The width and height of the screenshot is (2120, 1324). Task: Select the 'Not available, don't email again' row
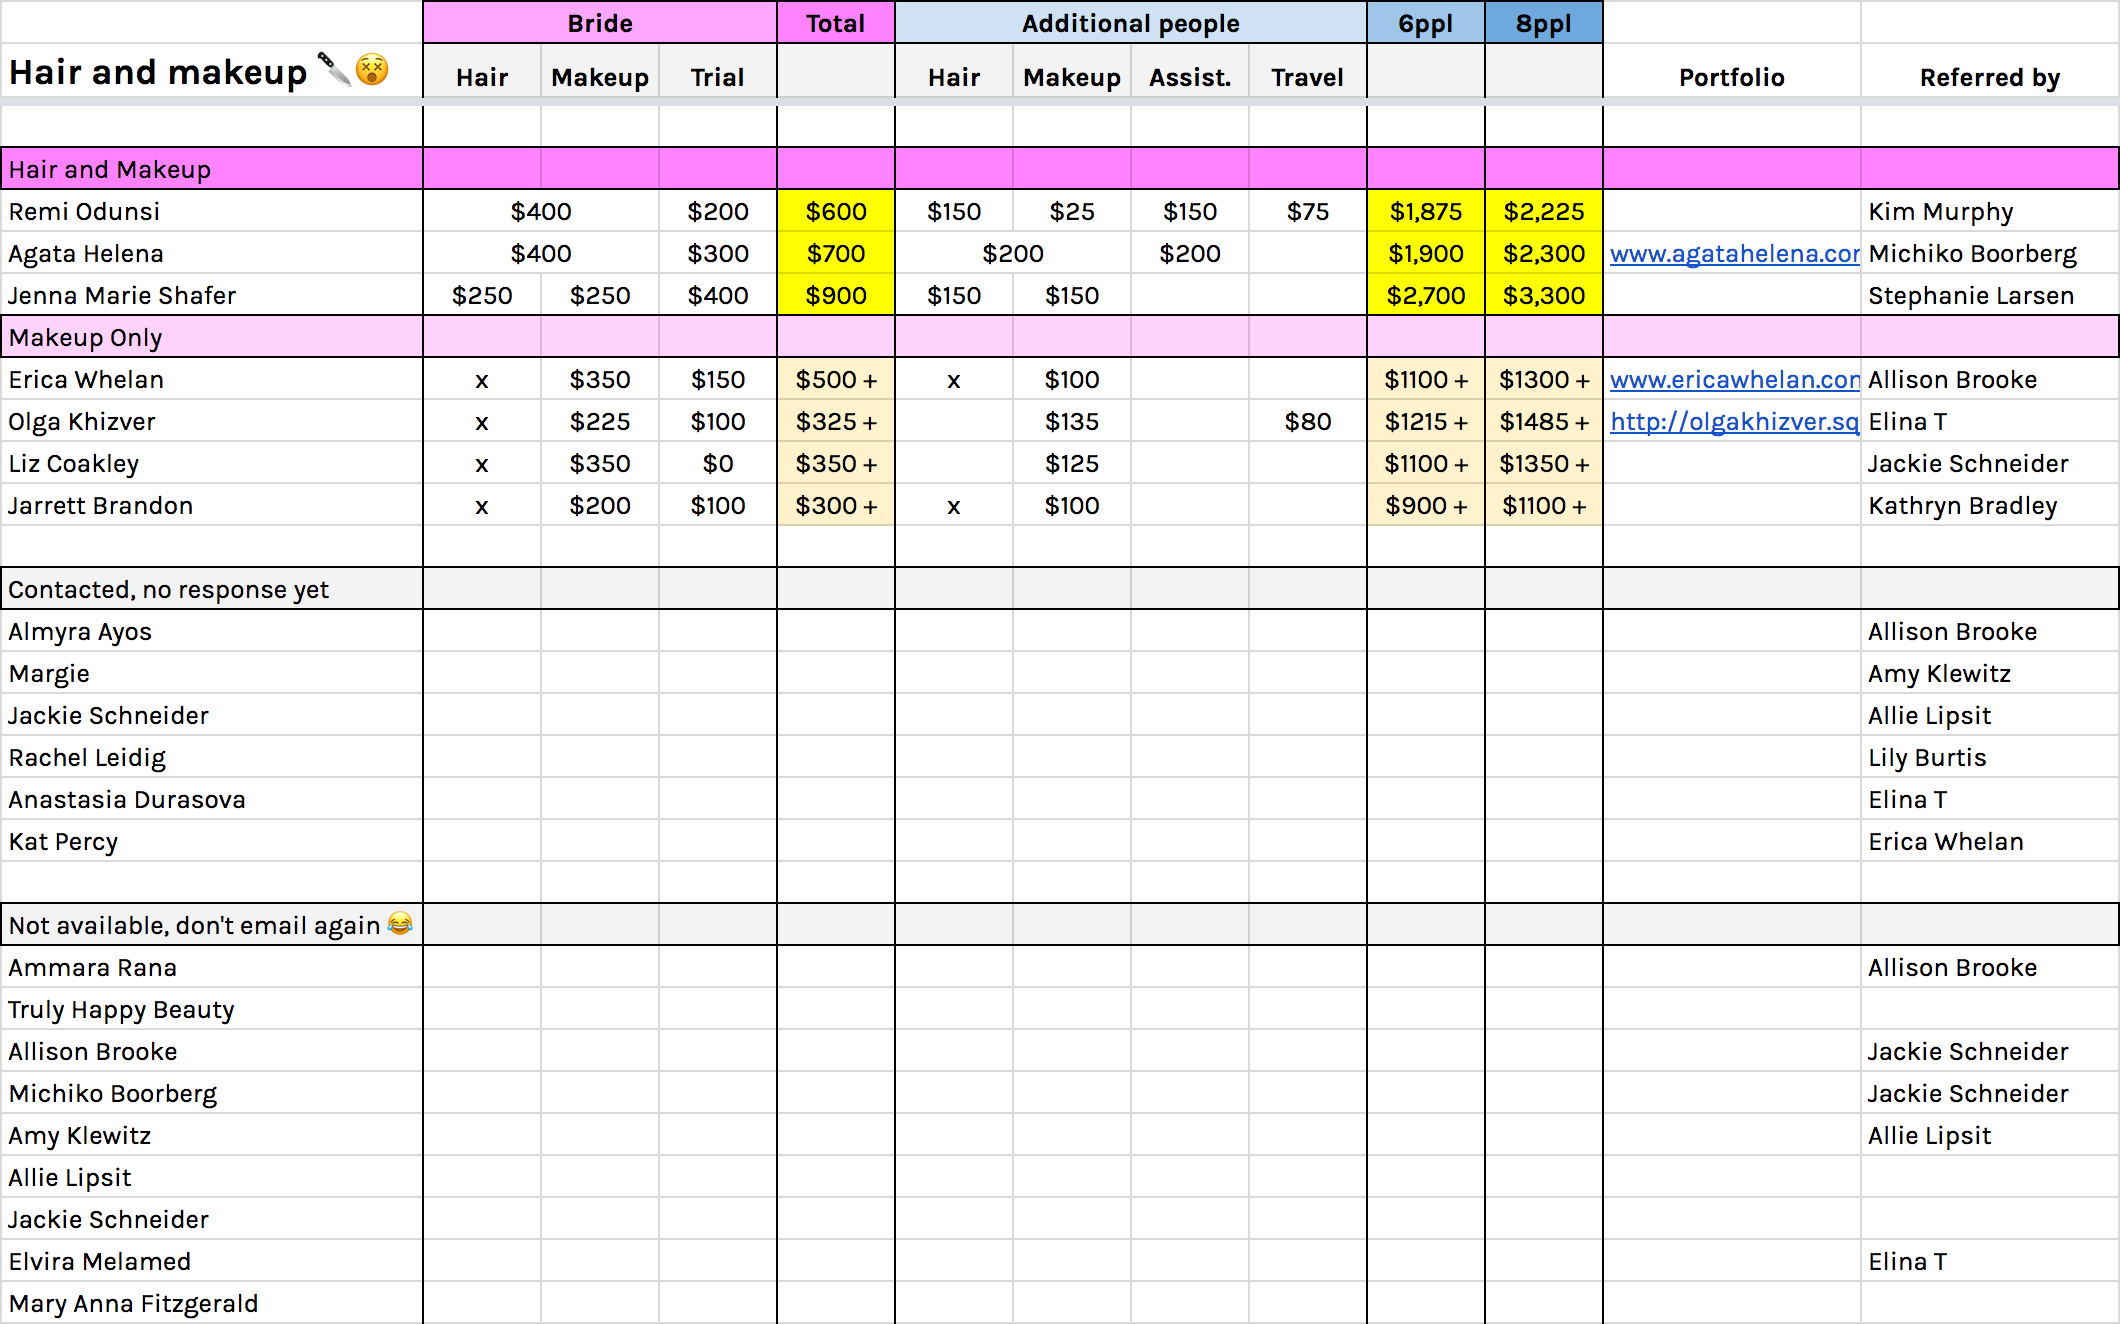(x=1060, y=925)
